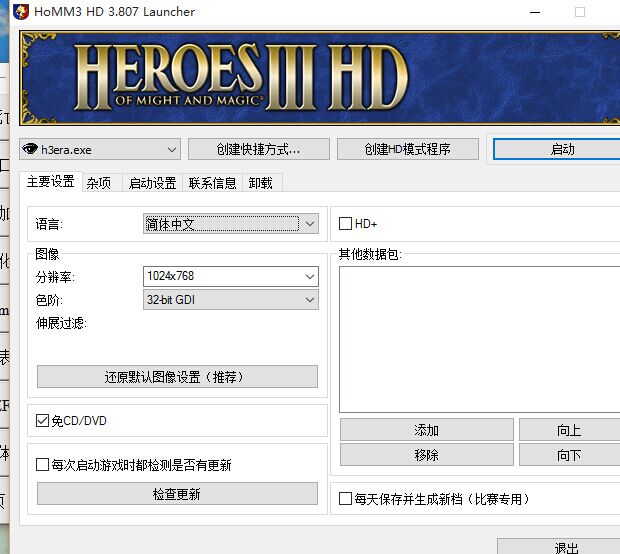
Task: Uncheck the 免CD/DVD checkbox
Action: coord(42,420)
